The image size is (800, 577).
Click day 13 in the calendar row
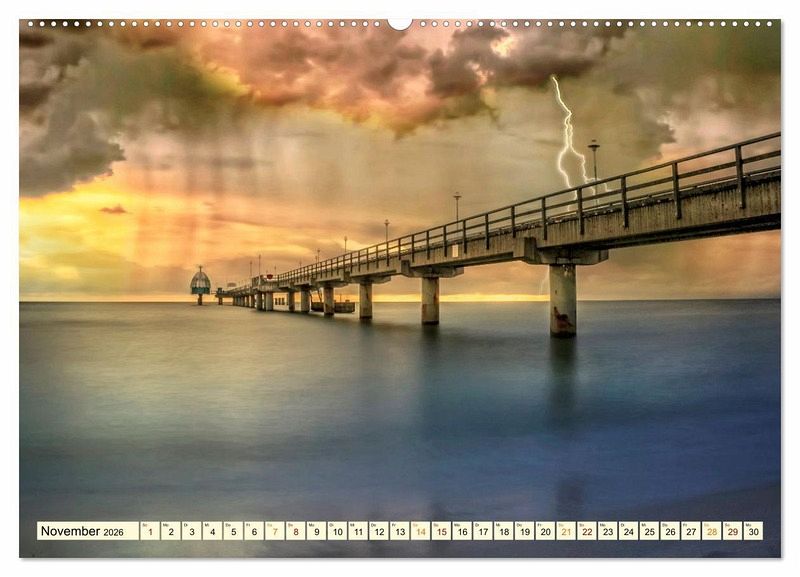400,531
